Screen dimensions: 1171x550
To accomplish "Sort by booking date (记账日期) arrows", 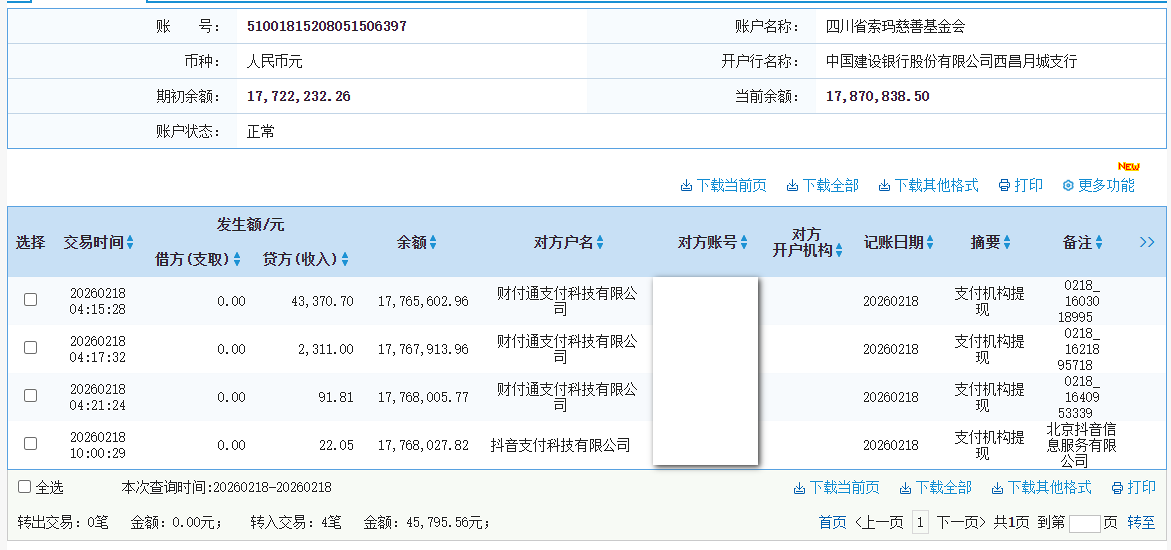I will 930,243.
